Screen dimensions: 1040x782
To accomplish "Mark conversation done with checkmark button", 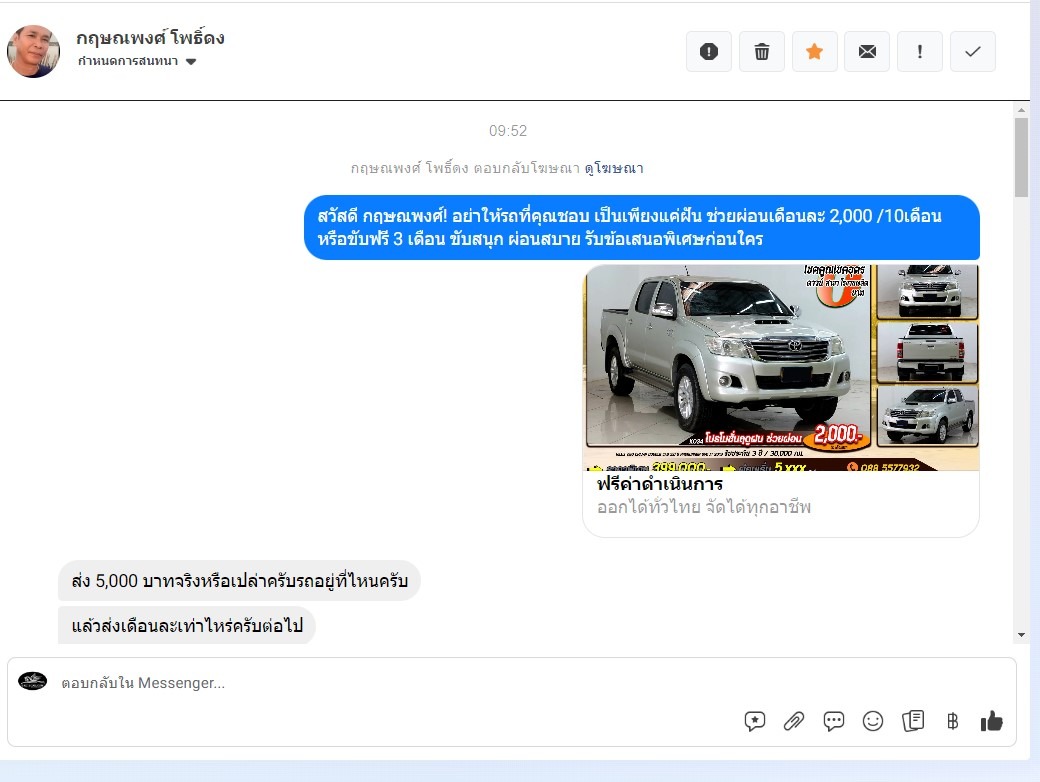I will coord(972,52).
